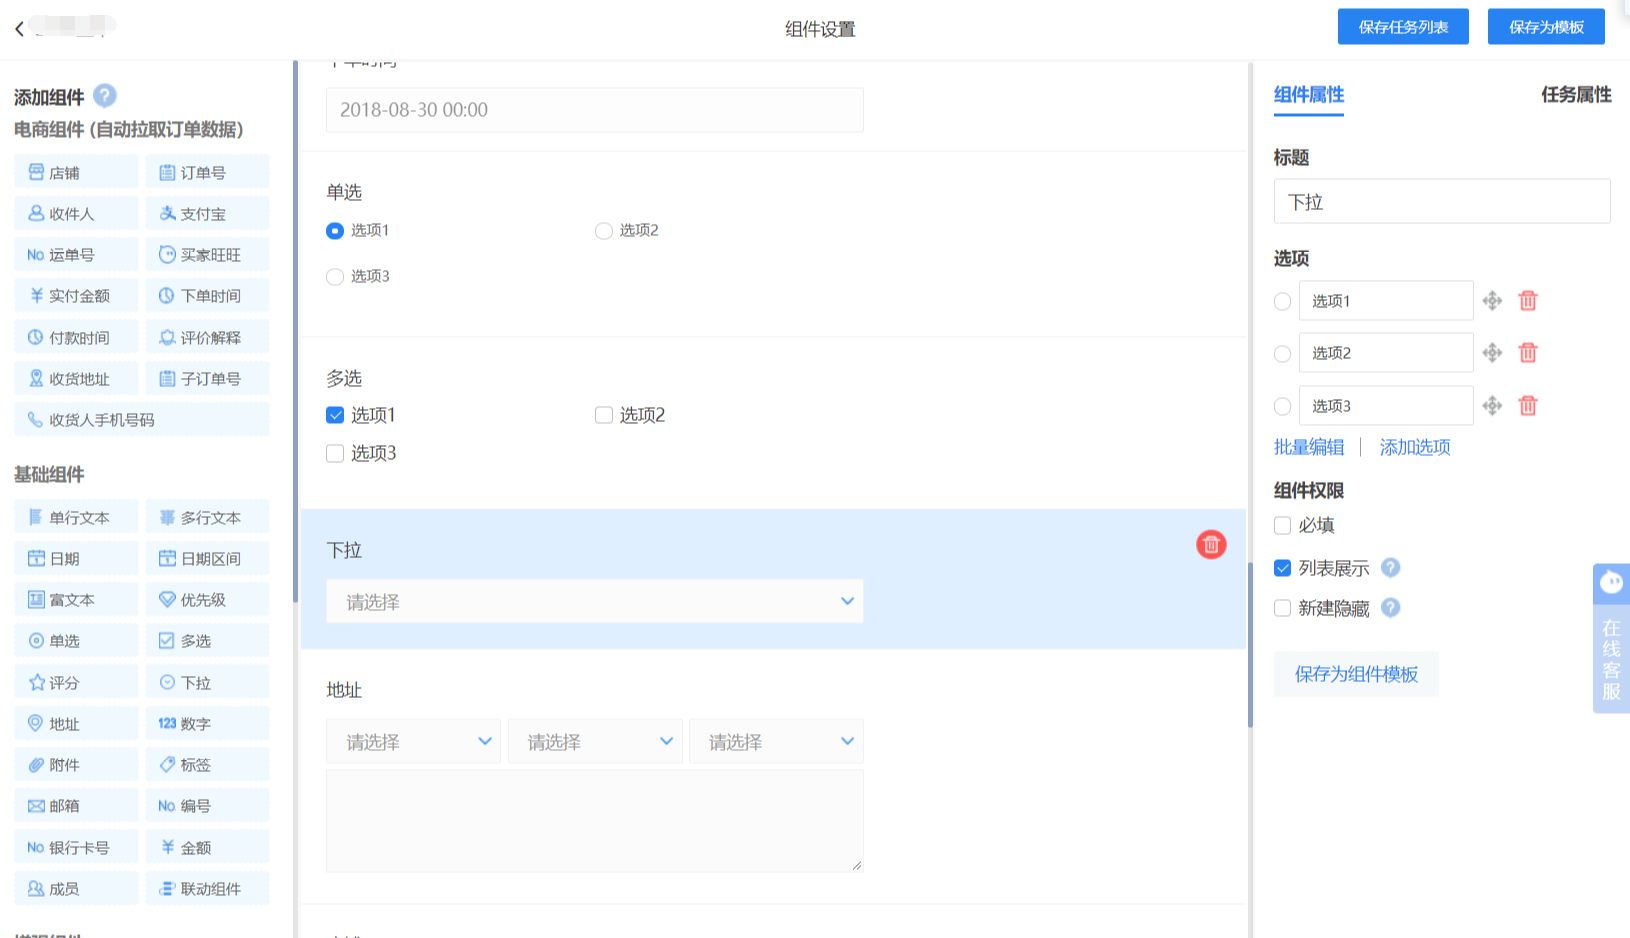This screenshot has width=1630, height=938.
Task: Click the 标题 input field containing 下拉
Action: pos(1441,202)
